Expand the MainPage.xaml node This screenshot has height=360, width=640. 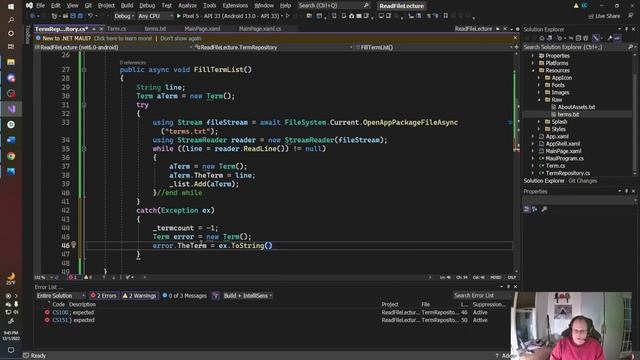[533, 151]
